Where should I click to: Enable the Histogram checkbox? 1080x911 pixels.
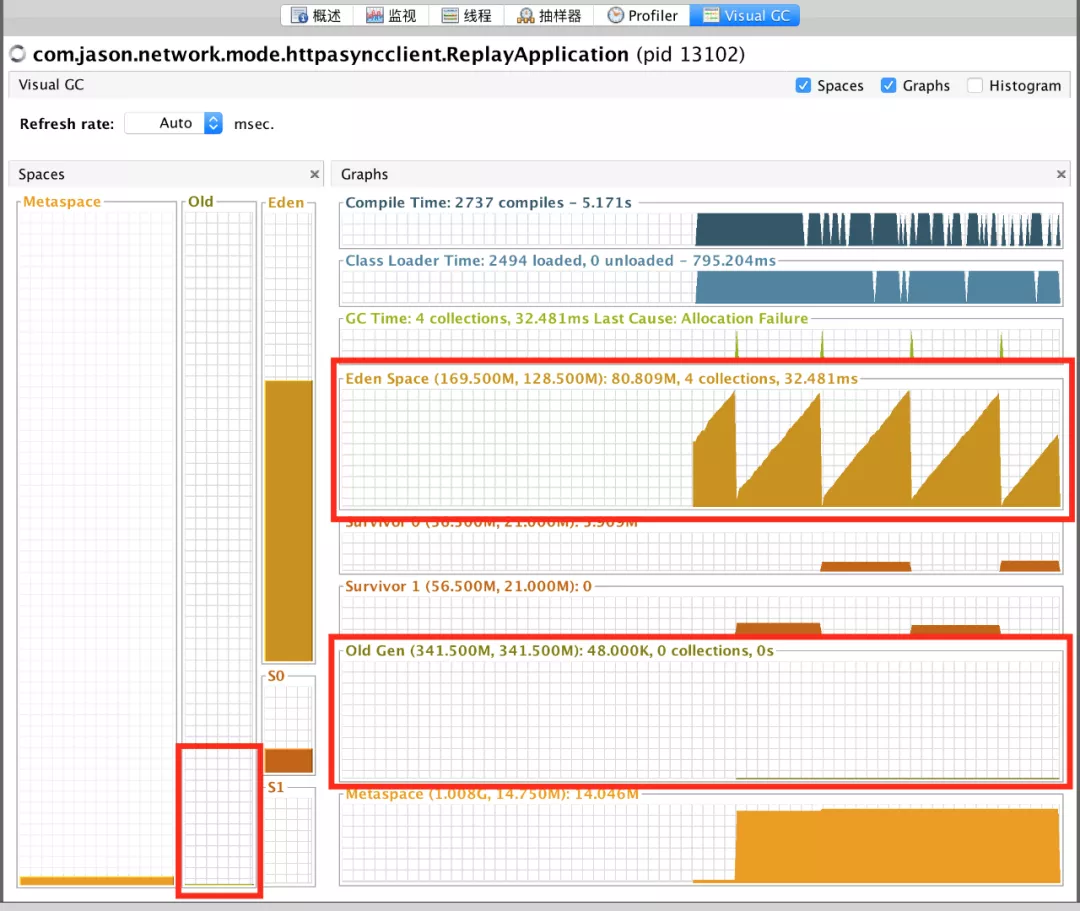click(975, 85)
